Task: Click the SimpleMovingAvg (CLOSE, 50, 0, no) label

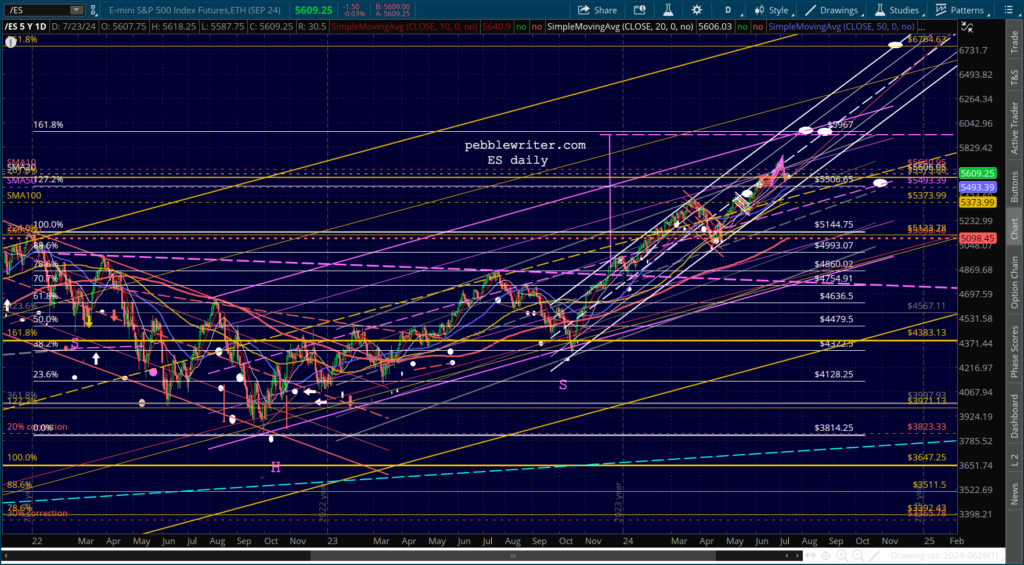Action: 841,27
